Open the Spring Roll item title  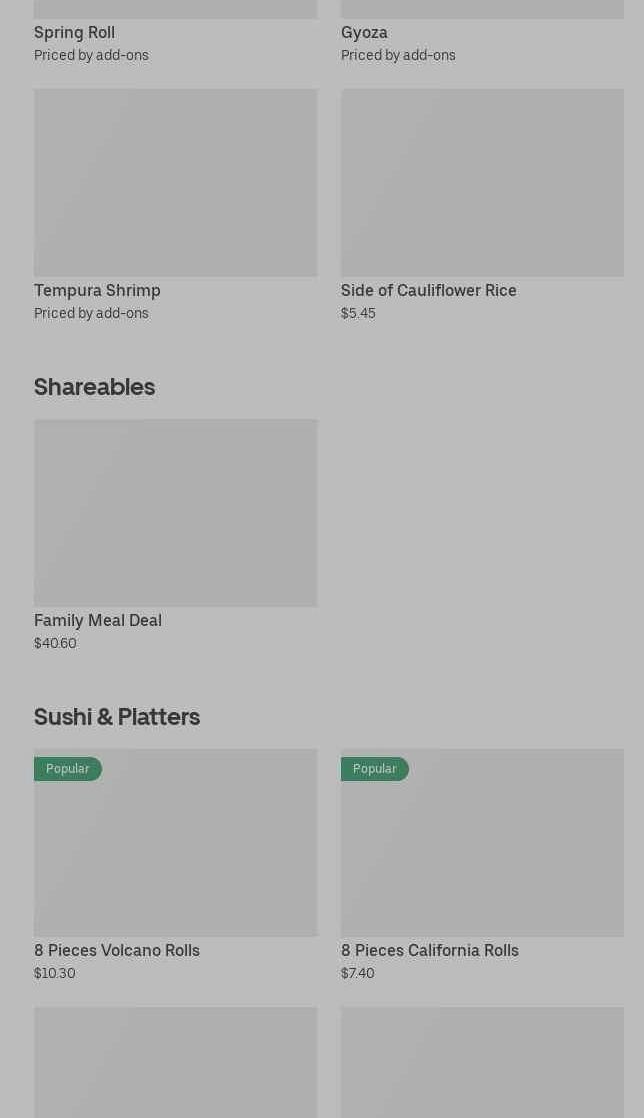(74, 32)
